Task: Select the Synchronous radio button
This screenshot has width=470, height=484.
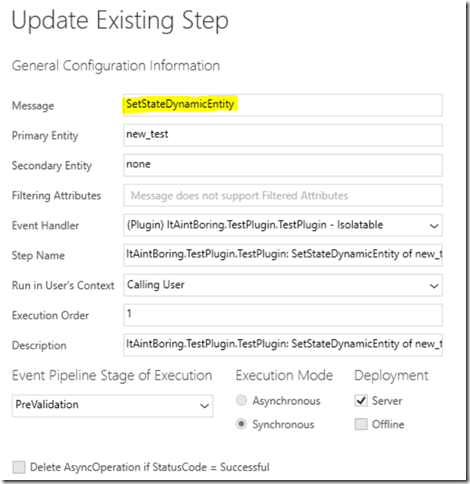Action: (241, 424)
